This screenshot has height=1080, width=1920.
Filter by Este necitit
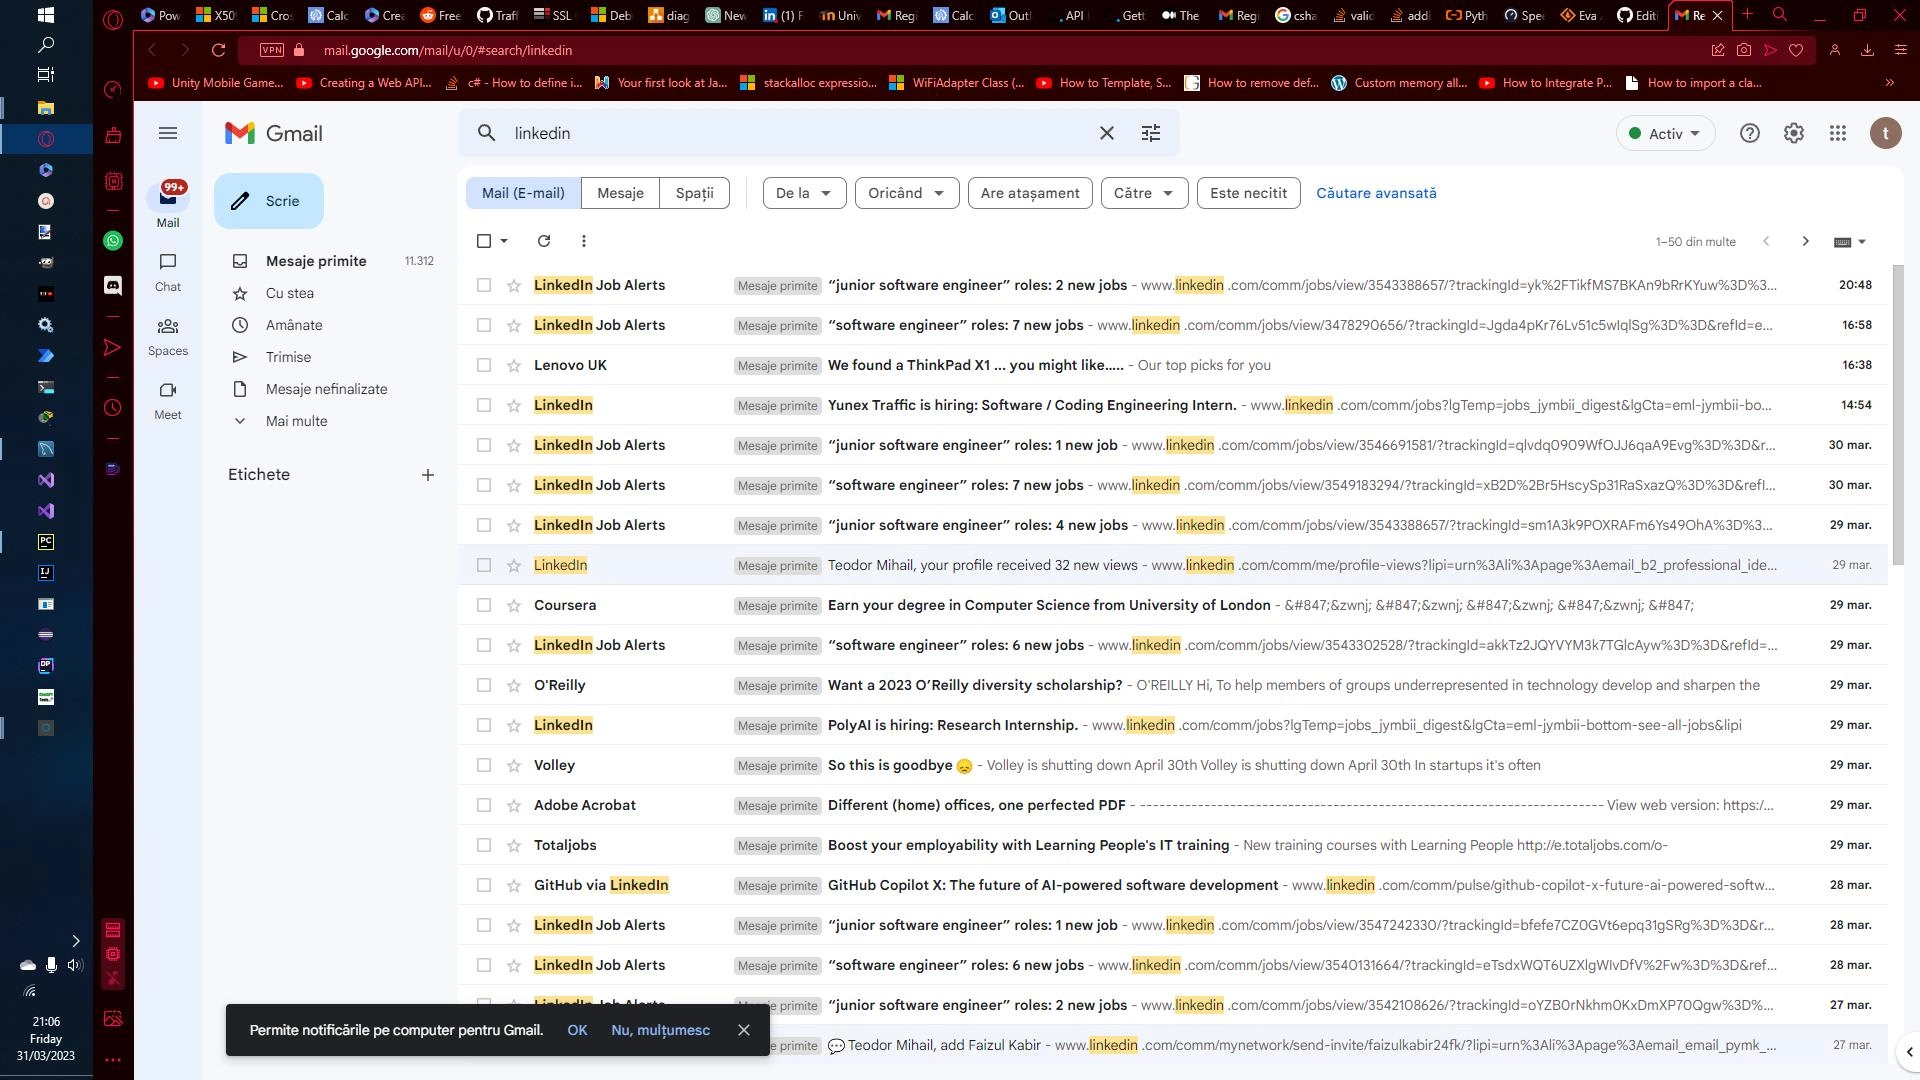(1248, 193)
